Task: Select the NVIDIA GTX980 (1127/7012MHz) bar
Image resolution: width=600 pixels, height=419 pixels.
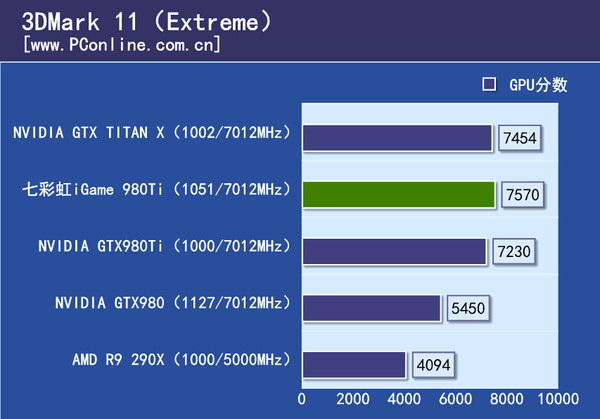Action: (372, 308)
